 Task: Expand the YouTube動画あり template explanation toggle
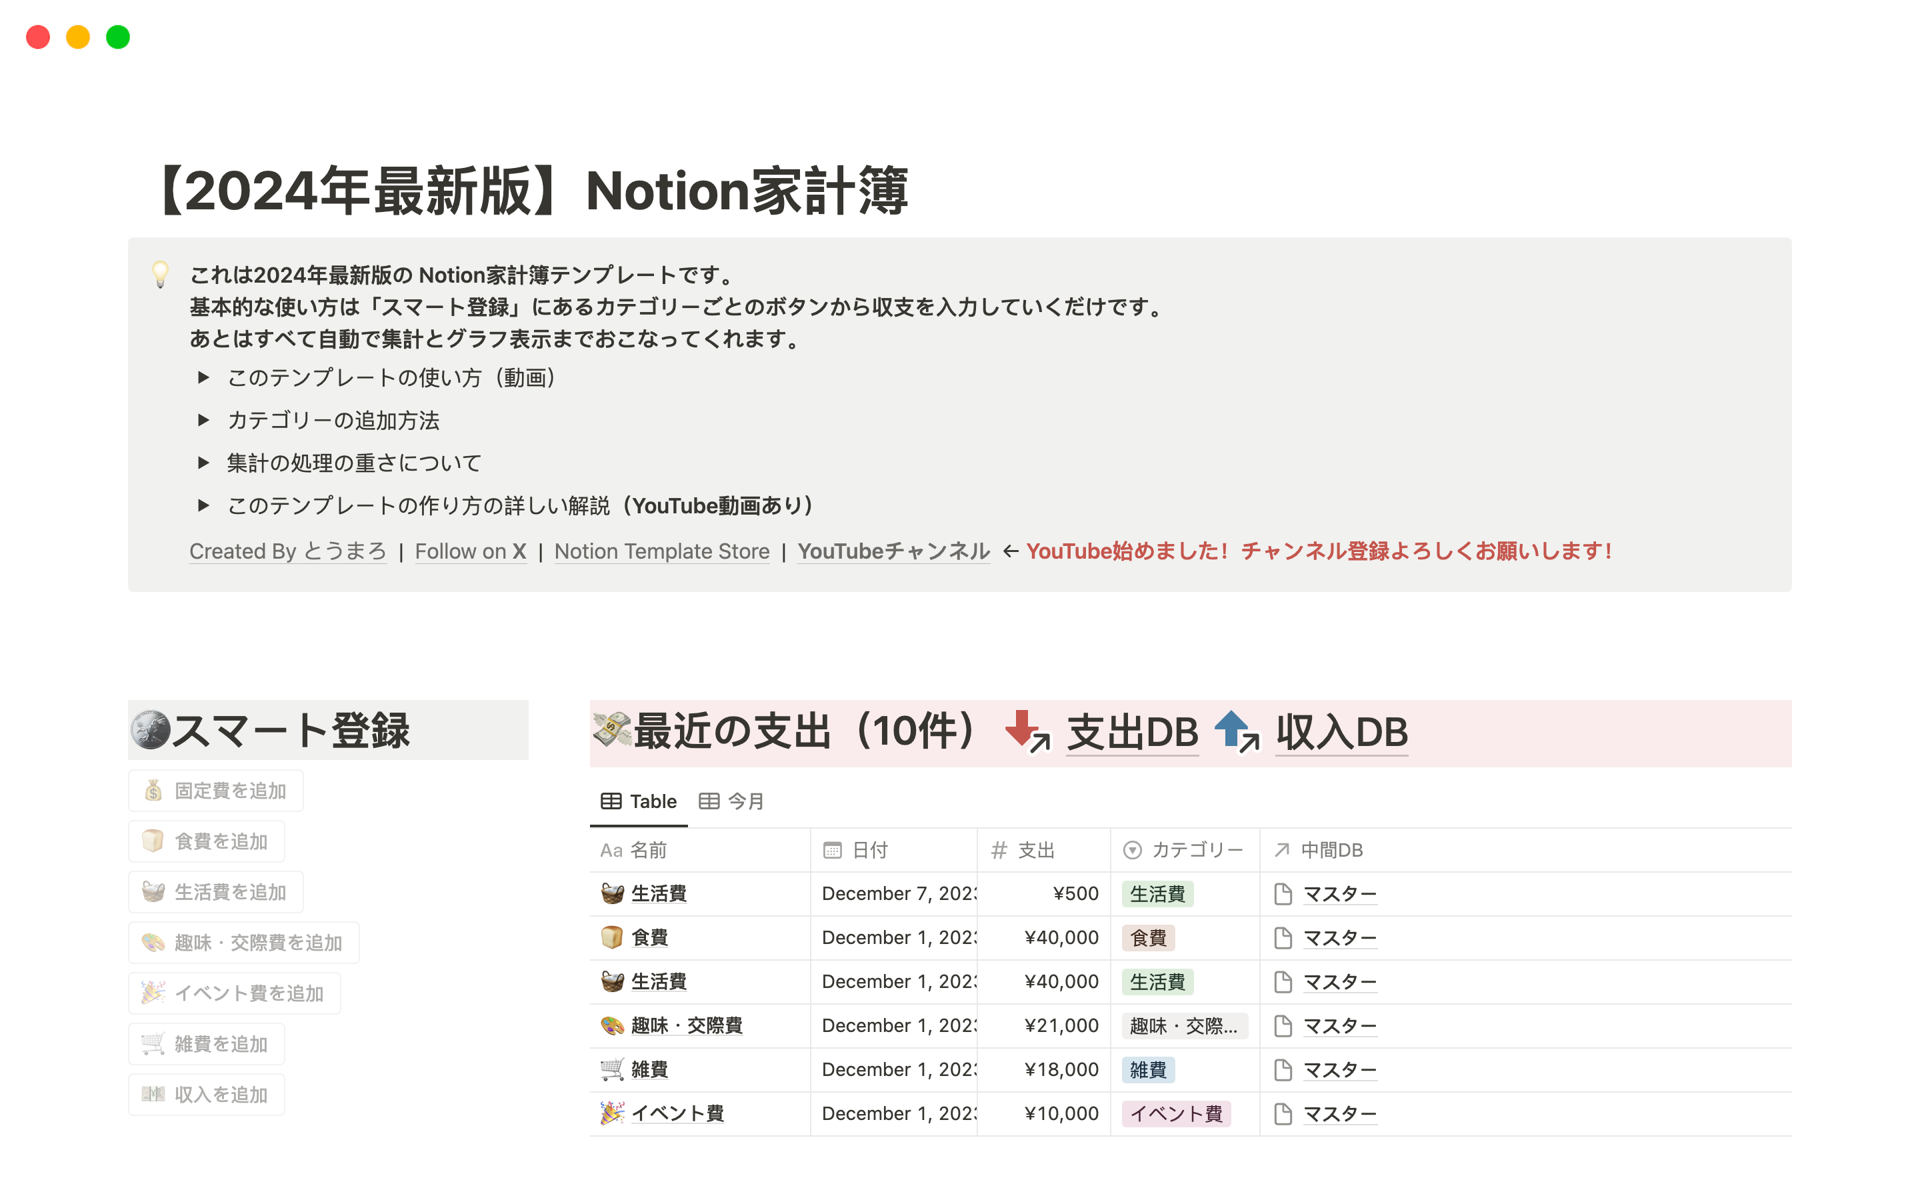pos(203,506)
